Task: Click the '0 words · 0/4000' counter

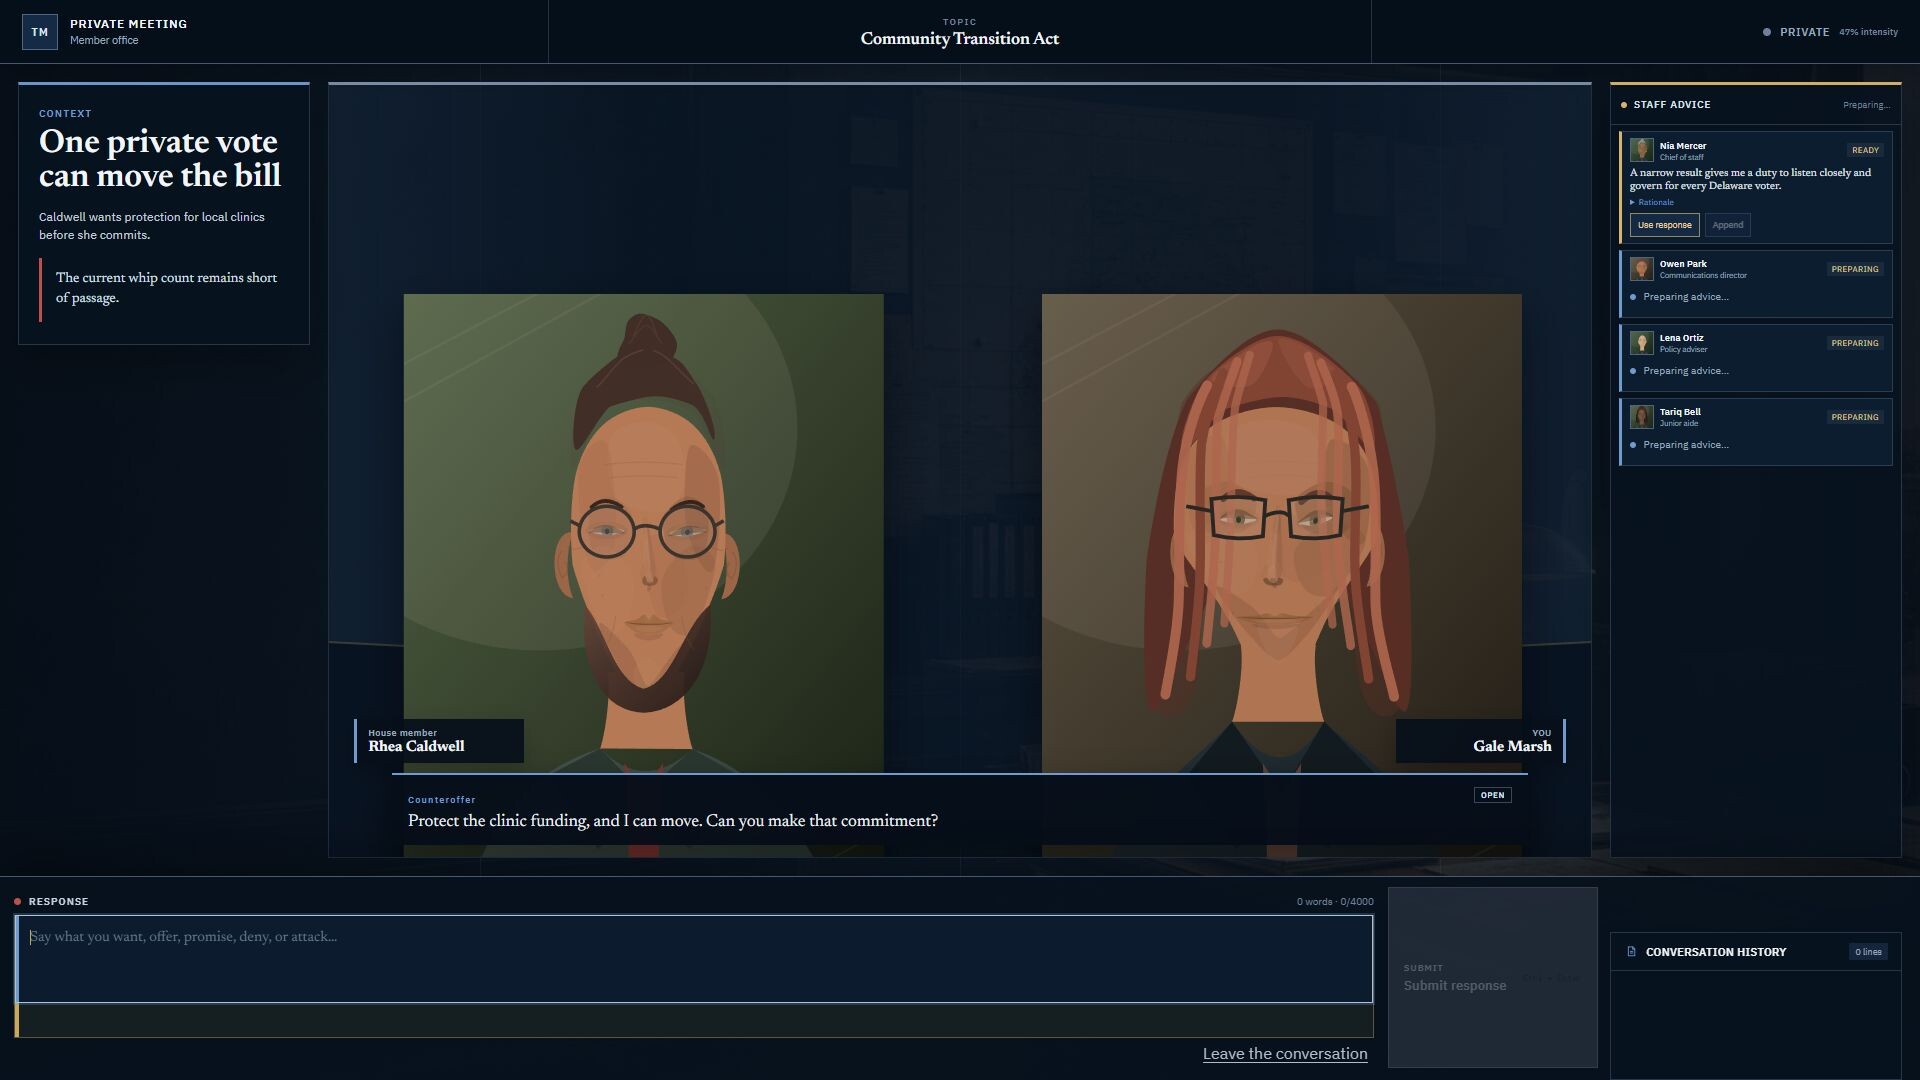Action: coord(1335,902)
